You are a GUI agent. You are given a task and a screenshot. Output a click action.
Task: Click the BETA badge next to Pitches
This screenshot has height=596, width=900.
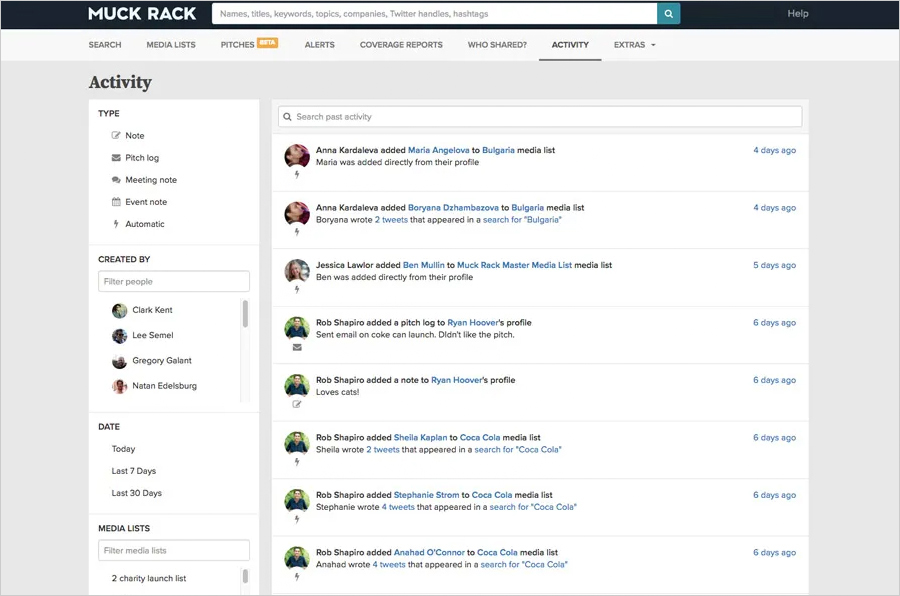pos(267,42)
